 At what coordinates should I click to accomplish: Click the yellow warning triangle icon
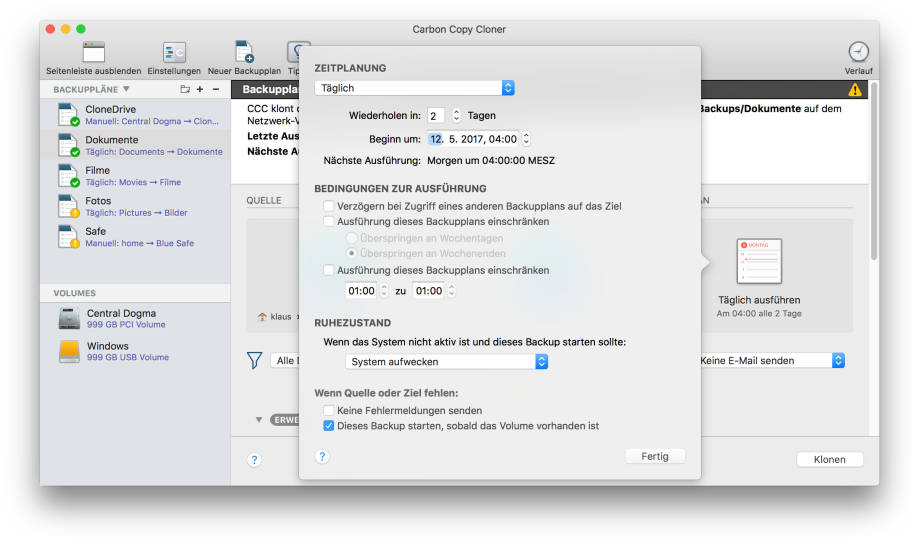pyautogui.click(x=855, y=90)
